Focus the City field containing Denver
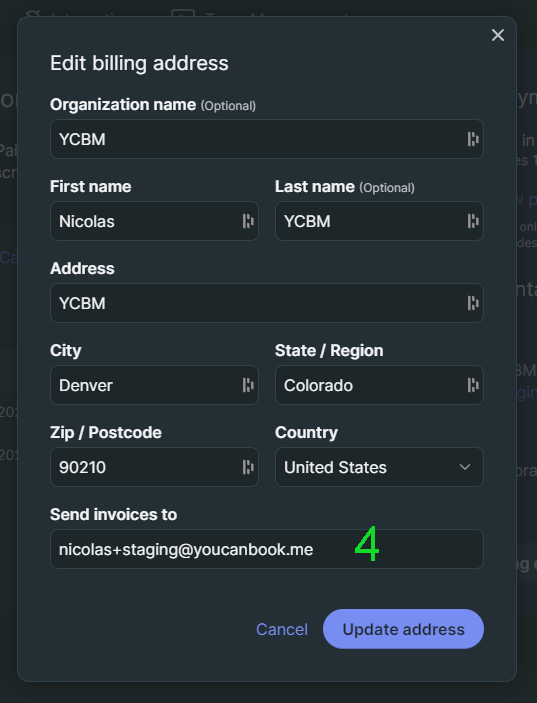 click(x=154, y=385)
